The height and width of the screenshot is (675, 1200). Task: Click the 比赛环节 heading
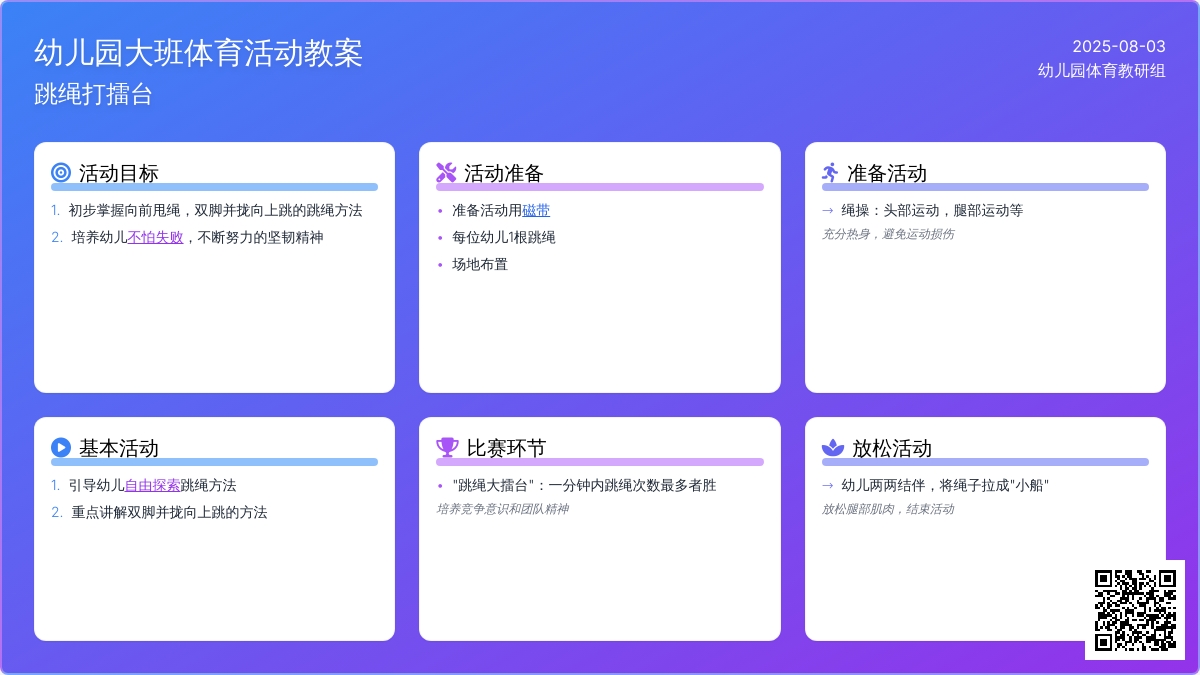click(507, 448)
